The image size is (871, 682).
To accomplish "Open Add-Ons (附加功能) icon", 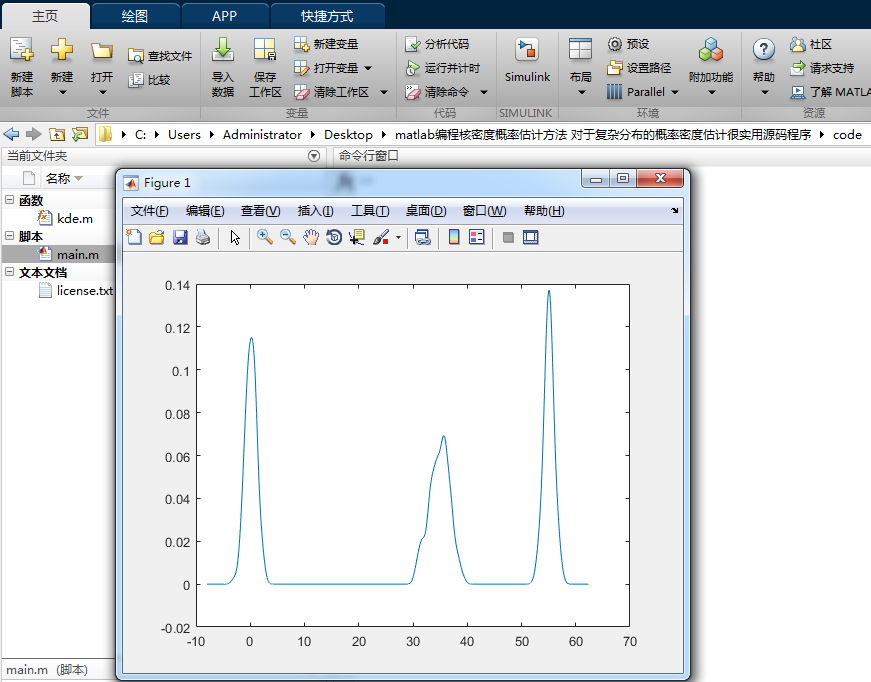I will [711, 50].
